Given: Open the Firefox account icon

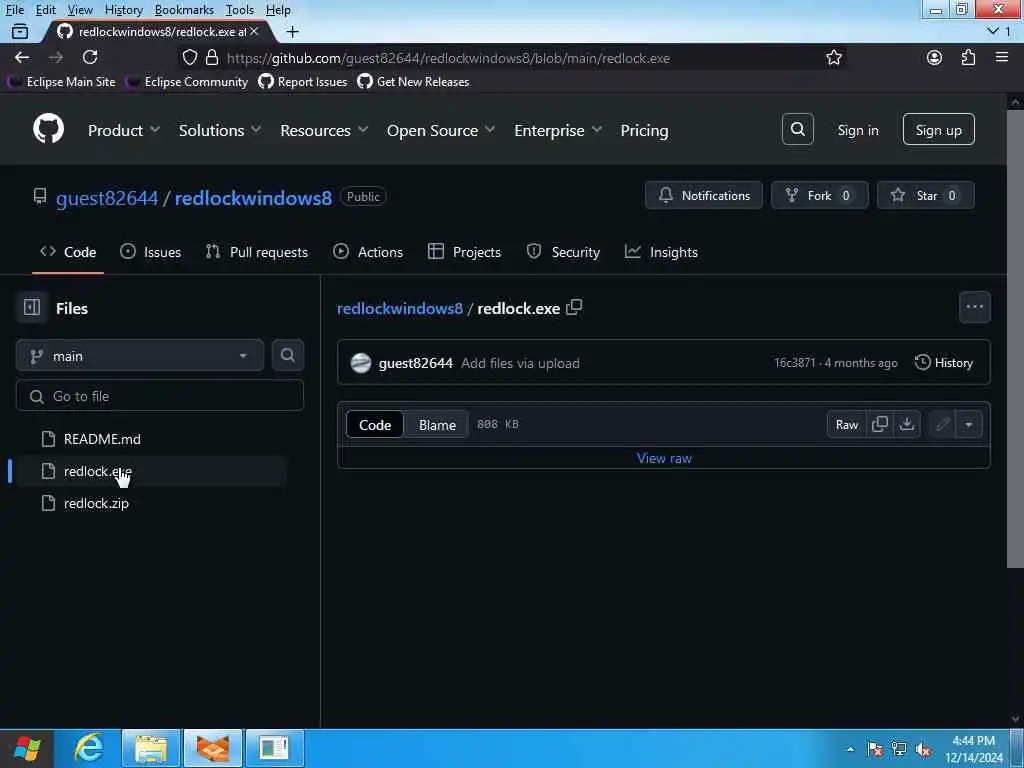Looking at the screenshot, I should click(x=935, y=57).
